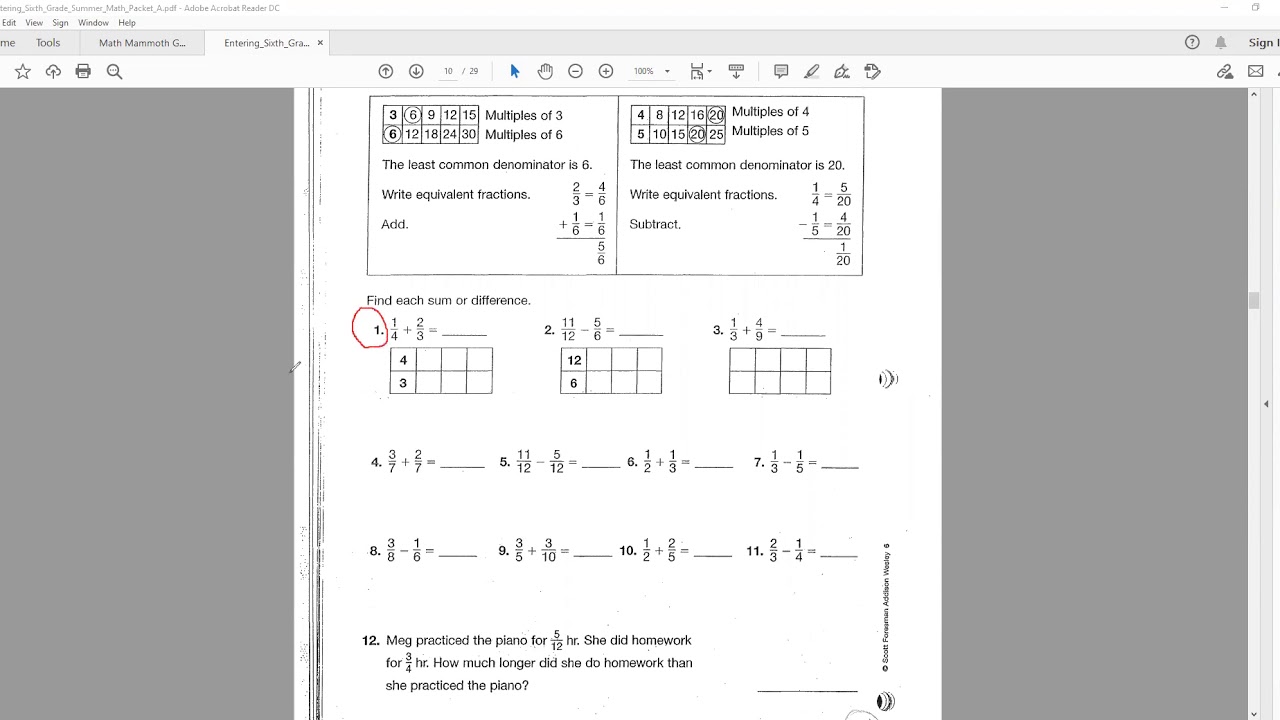The width and height of the screenshot is (1280, 720).
Task: Select the highlighter pen tool
Action: [x=812, y=71]
